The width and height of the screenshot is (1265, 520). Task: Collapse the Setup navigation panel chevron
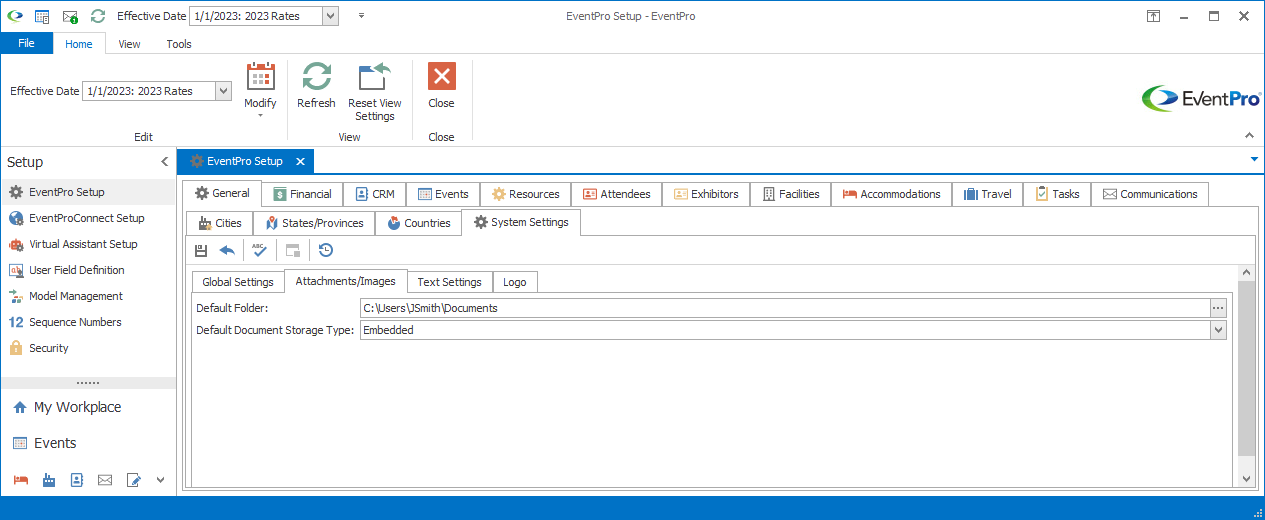[165, 162]
